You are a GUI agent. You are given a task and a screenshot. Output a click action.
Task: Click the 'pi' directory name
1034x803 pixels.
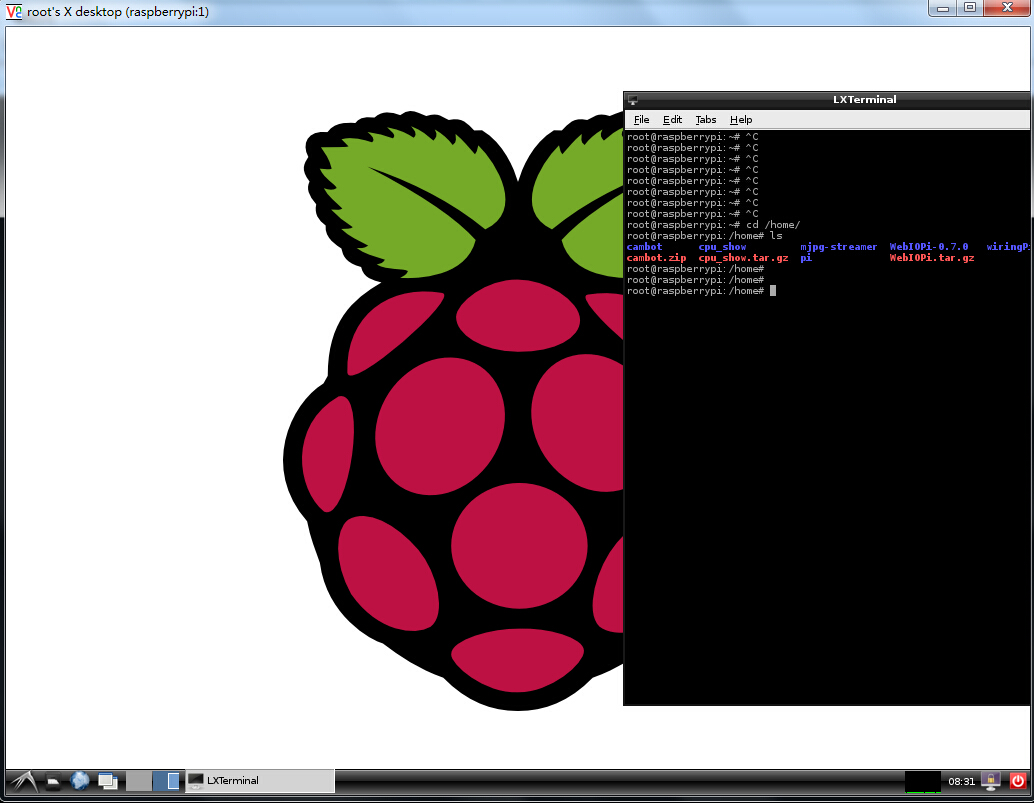(x=806, y=258)
